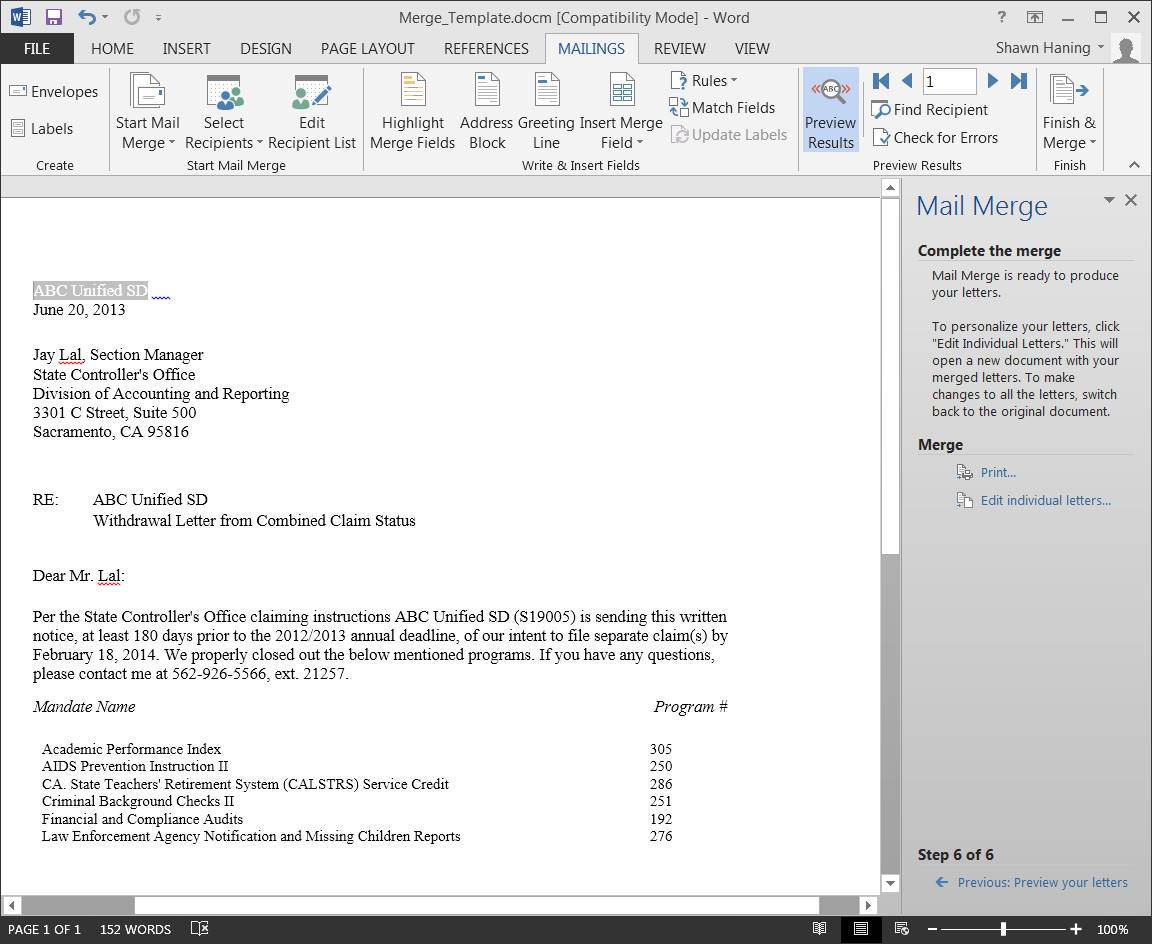
Task: Click 'Dear Mr. Lal:' greeting text
Action: click(79, 575)
